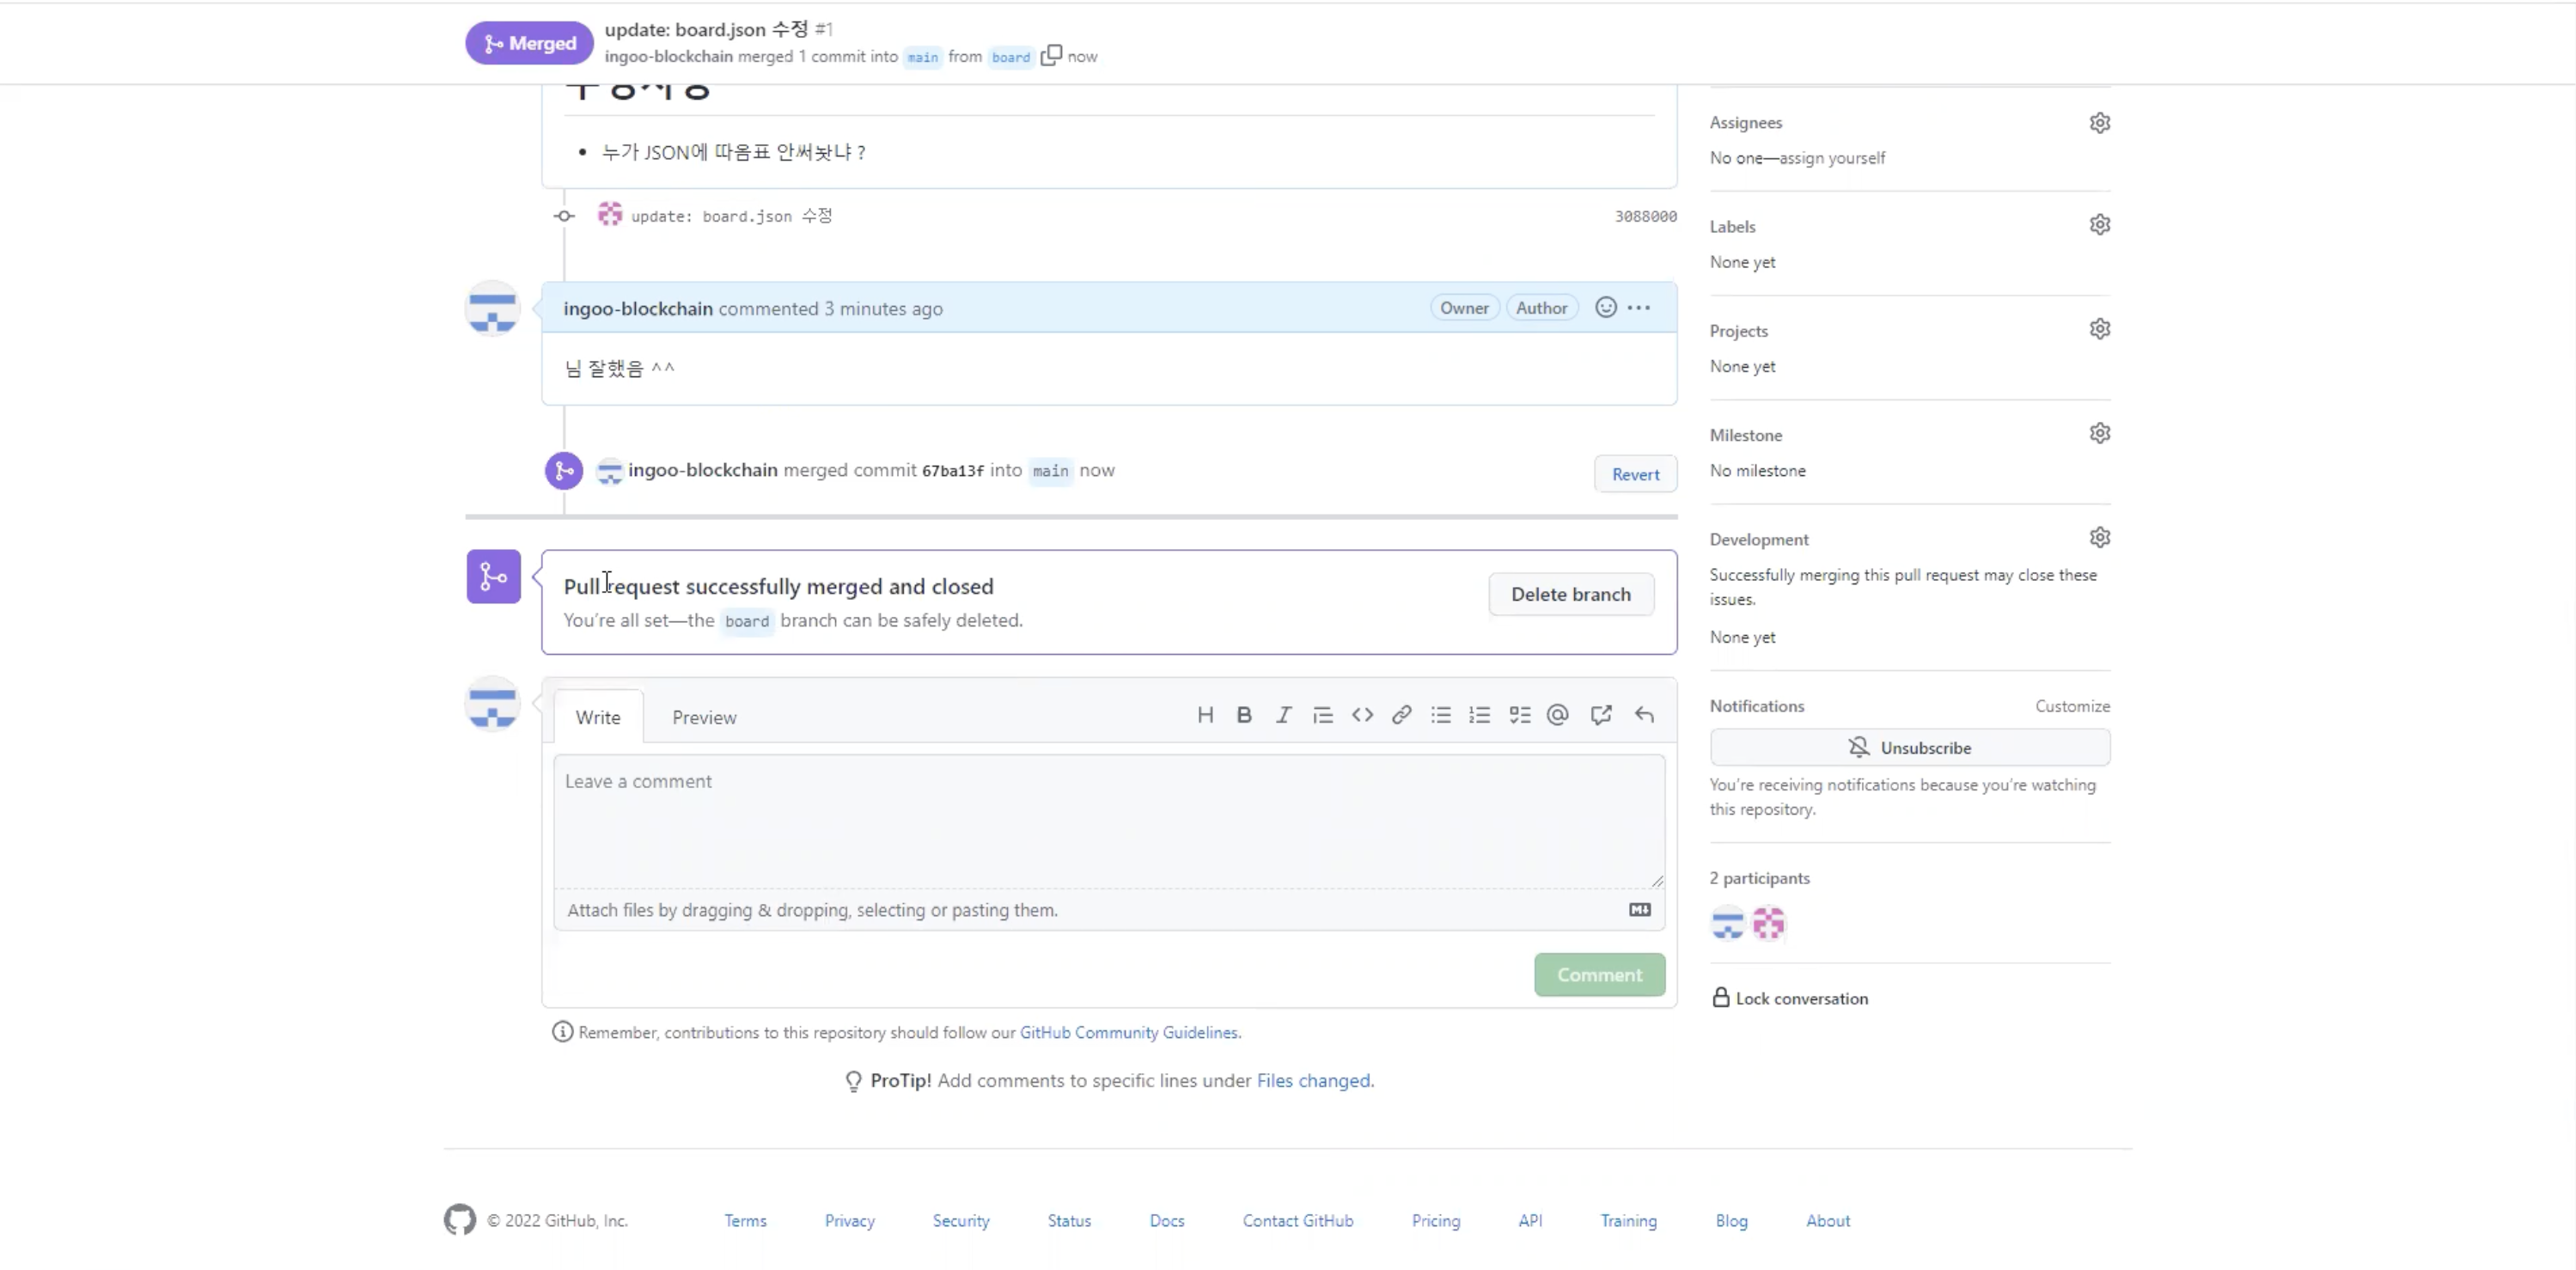Copy the board branch name
This screenshot has height=1270, width=2576.
pyautogui.click(x=1051, y=56)
